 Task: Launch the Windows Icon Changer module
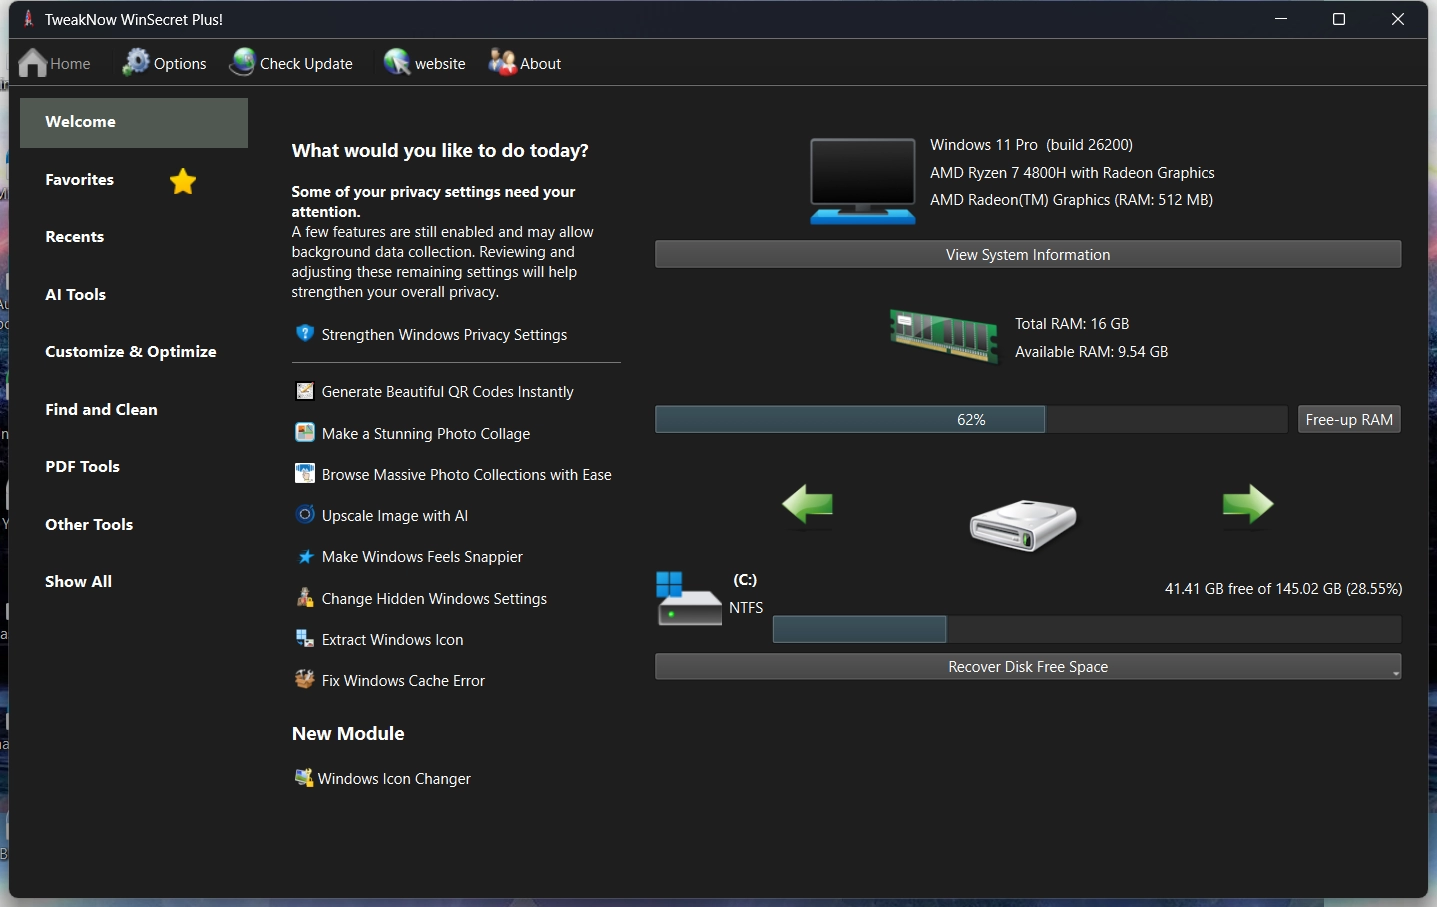(393, 779)
